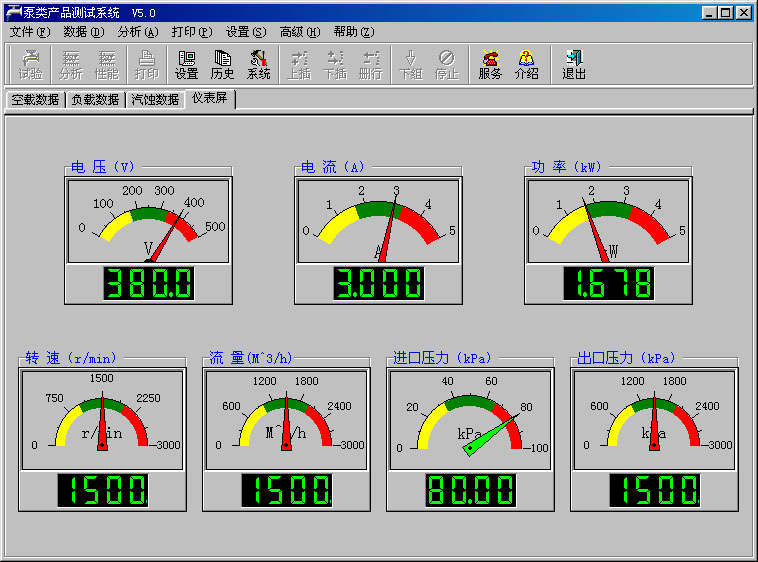Screen dimensions: 758x562
Task: Click the 停止 (stop) toolbar icon
Action: click(447, 65)
